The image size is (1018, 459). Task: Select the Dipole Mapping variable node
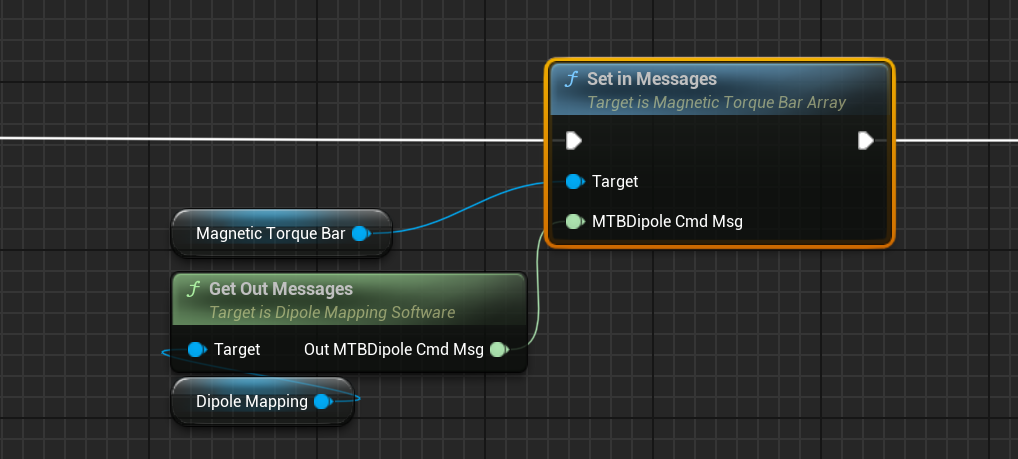coord(251,402)
